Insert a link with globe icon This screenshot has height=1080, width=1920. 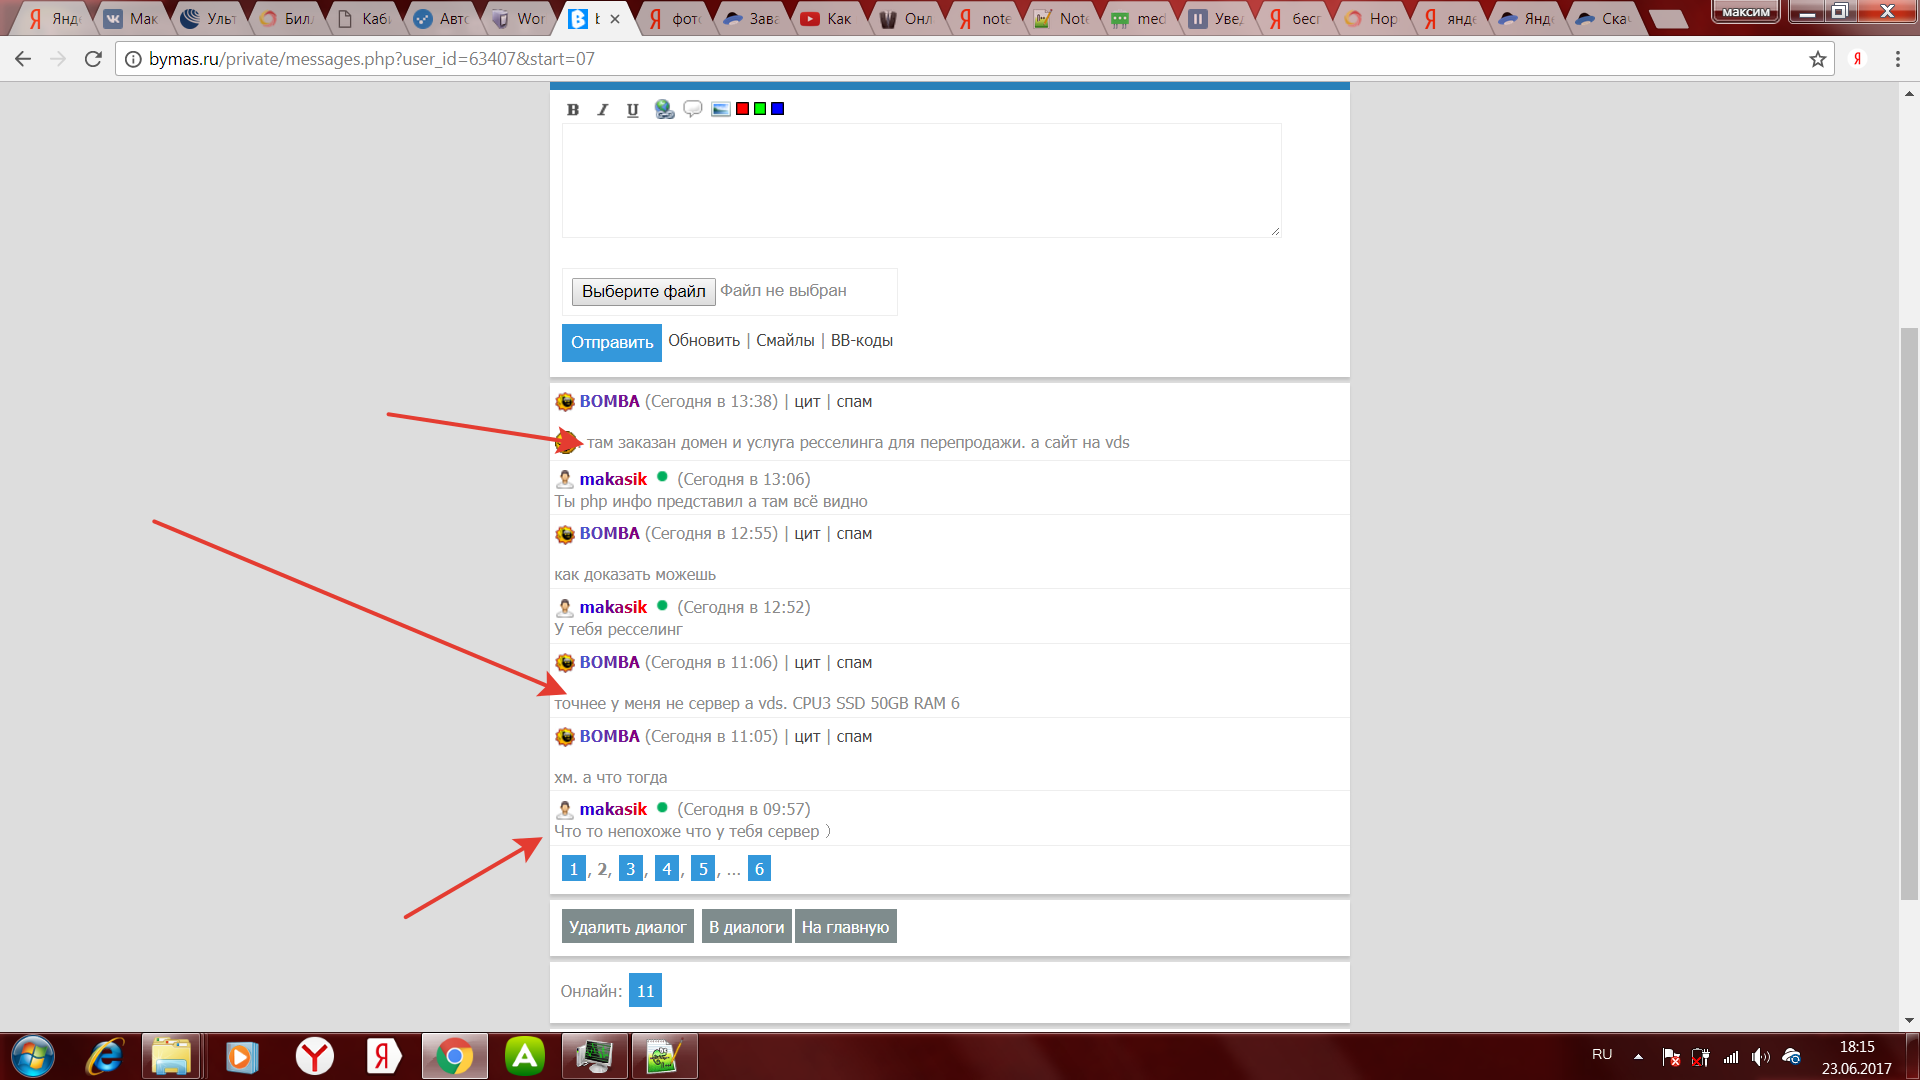click(664, 109)
